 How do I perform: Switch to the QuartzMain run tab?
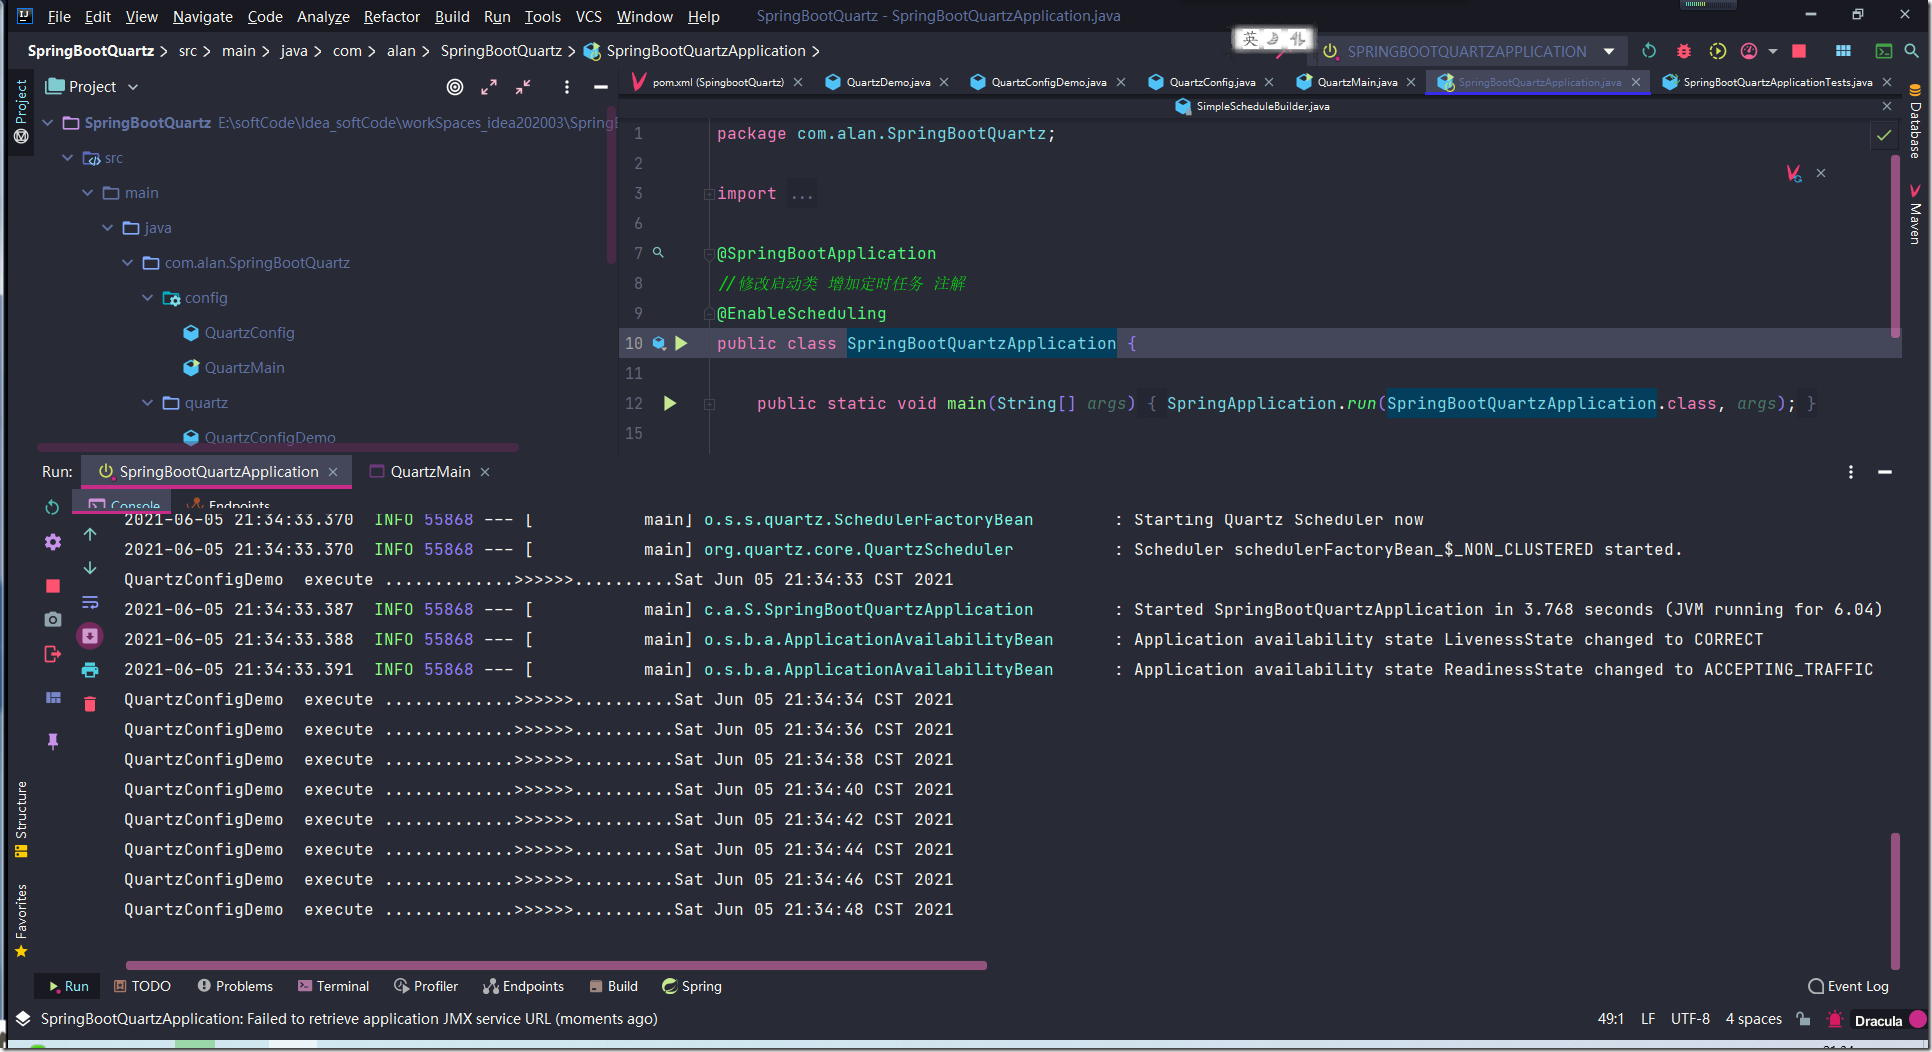coord(429,472)
